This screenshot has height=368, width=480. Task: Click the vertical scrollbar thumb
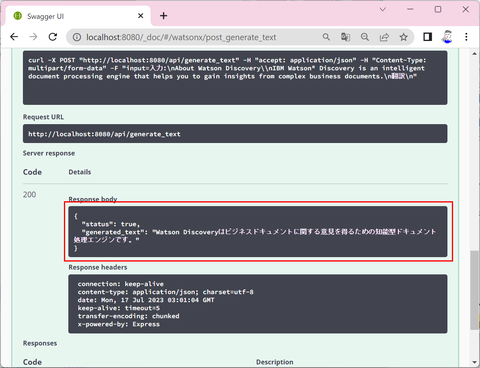pyautogui.click(x=474, y=290)
